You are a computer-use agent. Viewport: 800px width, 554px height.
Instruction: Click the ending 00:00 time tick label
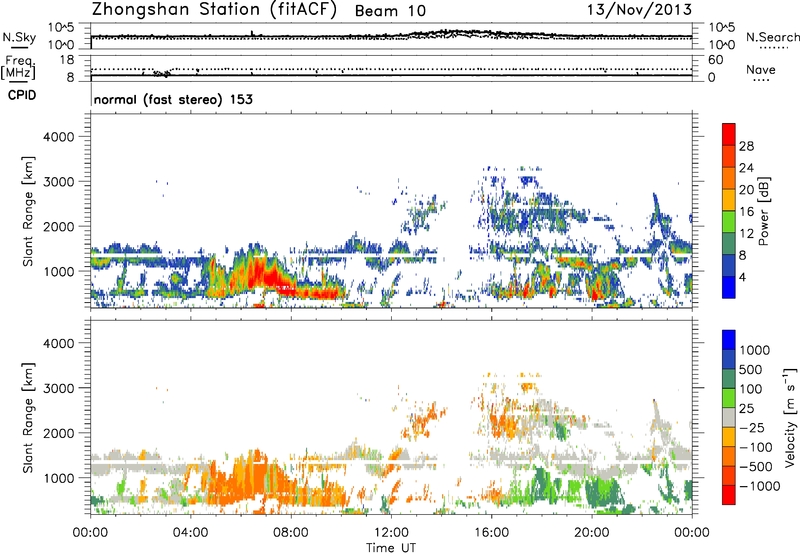pos(692,533)
